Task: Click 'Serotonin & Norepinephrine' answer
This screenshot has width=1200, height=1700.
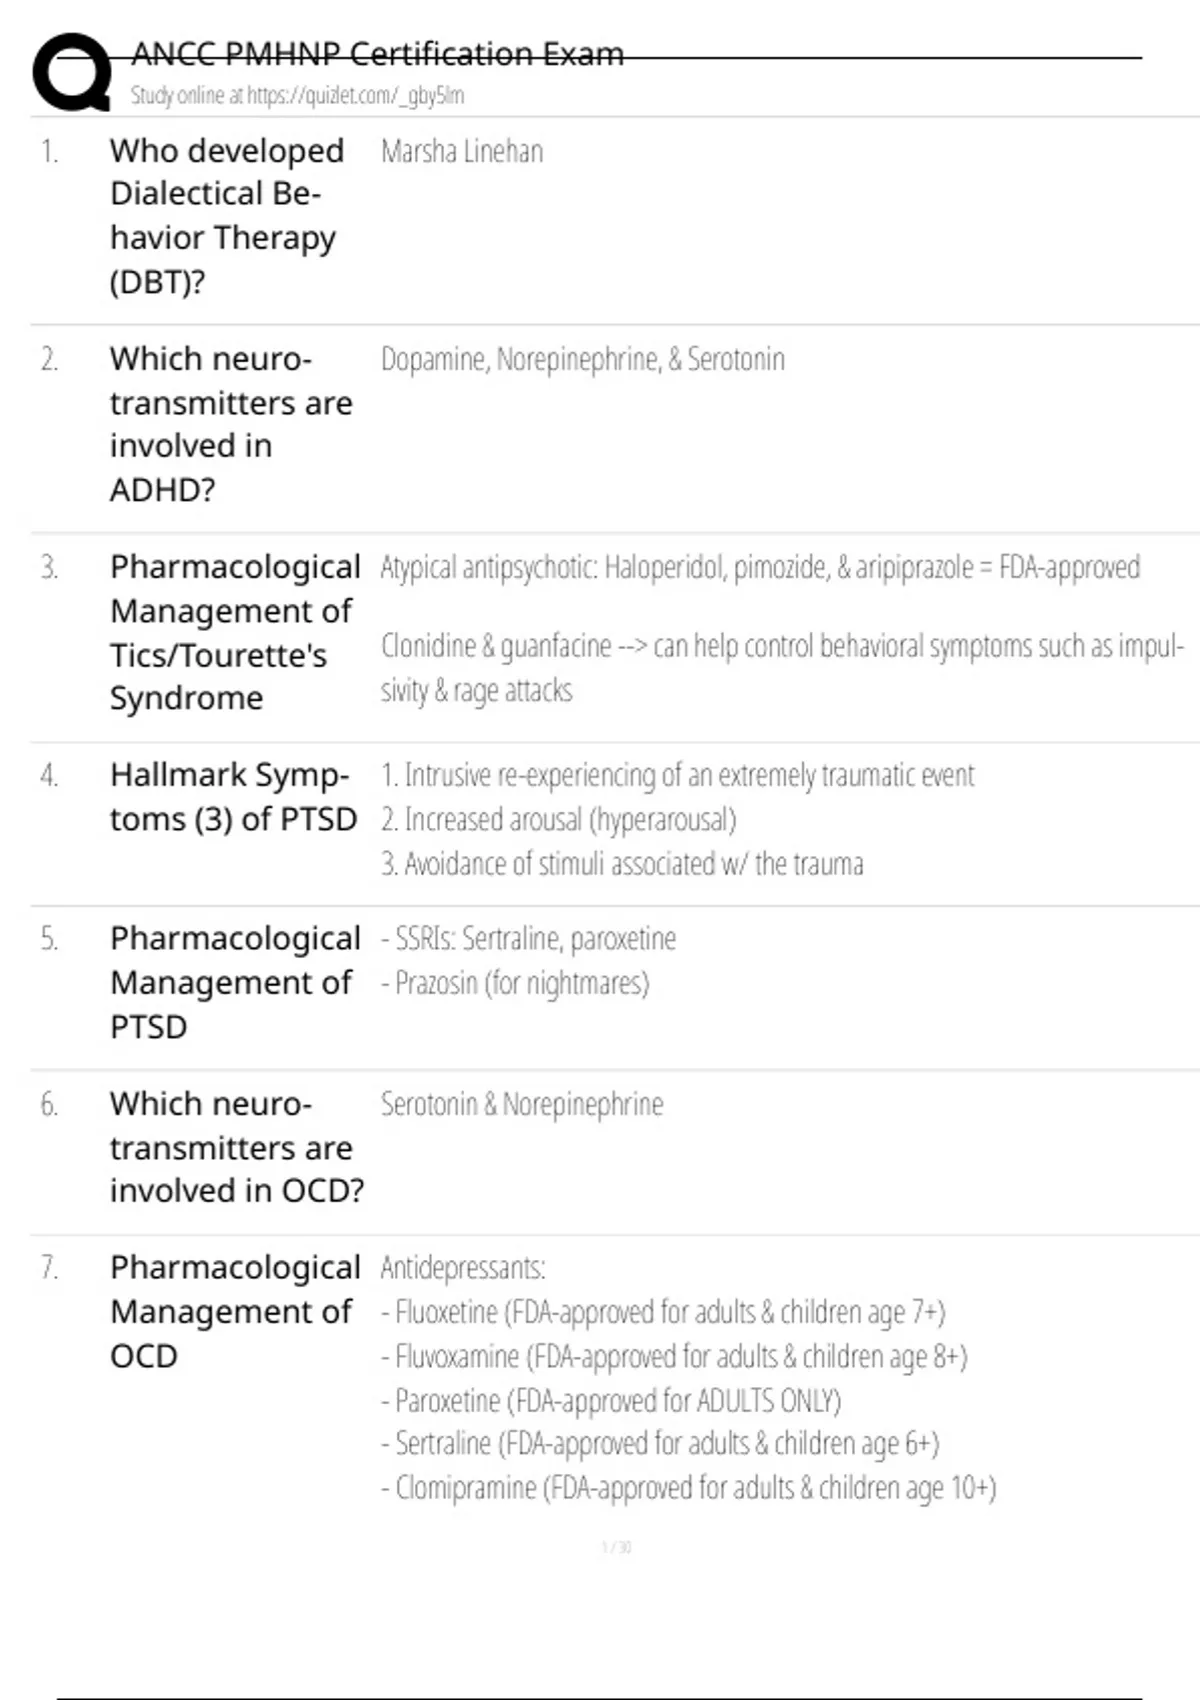Action: 521,1105
